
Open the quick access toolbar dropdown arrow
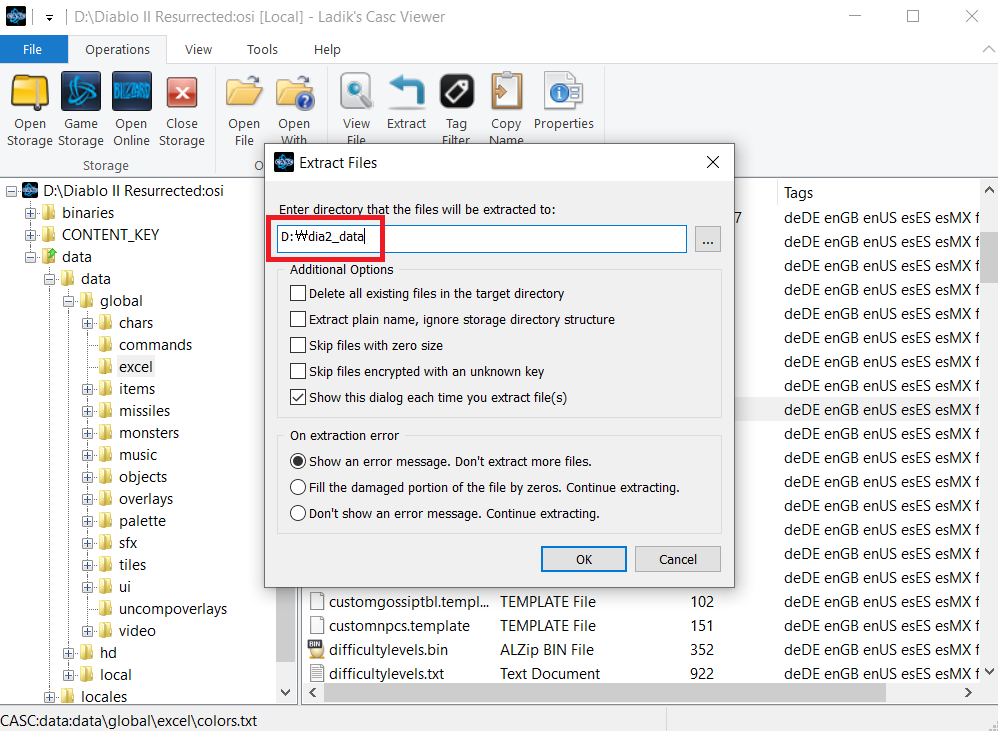pos(49,18)
